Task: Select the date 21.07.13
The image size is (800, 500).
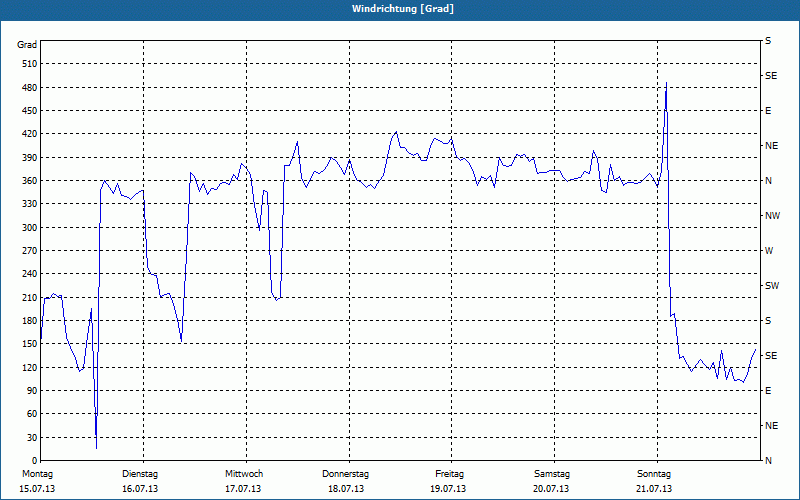Action: tap(654, 489)
